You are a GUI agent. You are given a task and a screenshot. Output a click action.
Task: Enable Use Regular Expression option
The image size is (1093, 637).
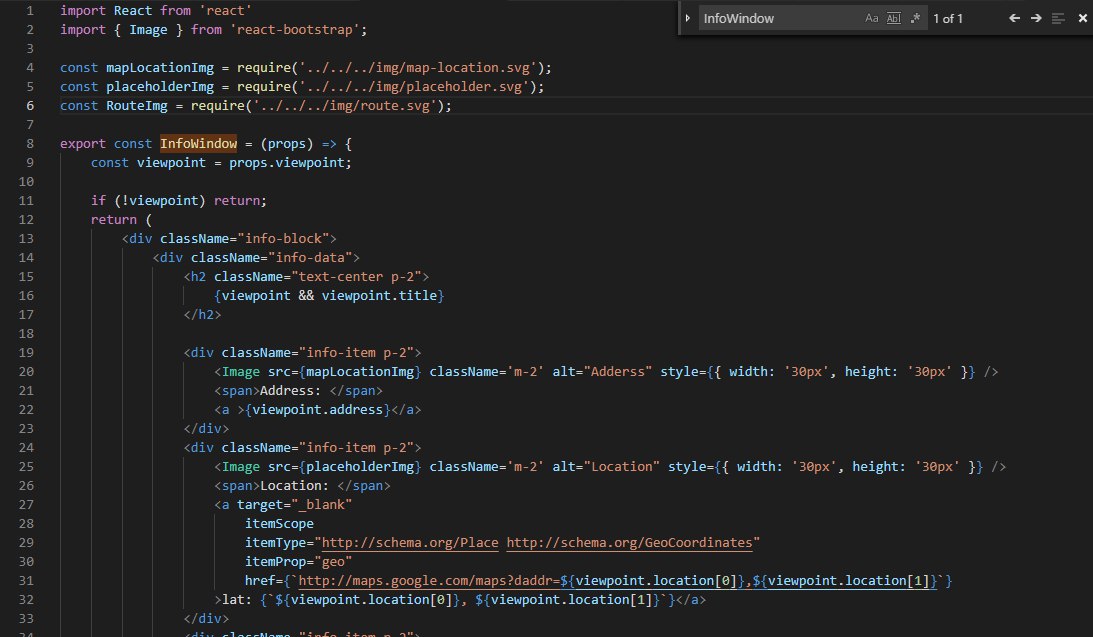tap(915, 18)
